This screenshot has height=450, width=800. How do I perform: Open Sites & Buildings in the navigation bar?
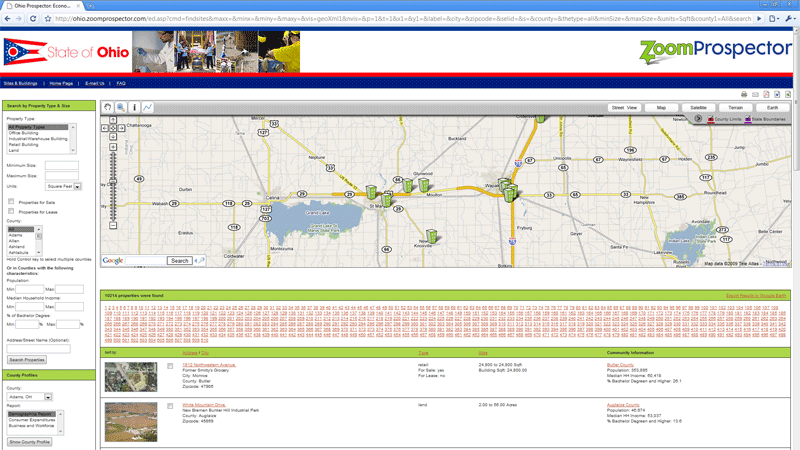pyautogui.click(x=20, y=83)
